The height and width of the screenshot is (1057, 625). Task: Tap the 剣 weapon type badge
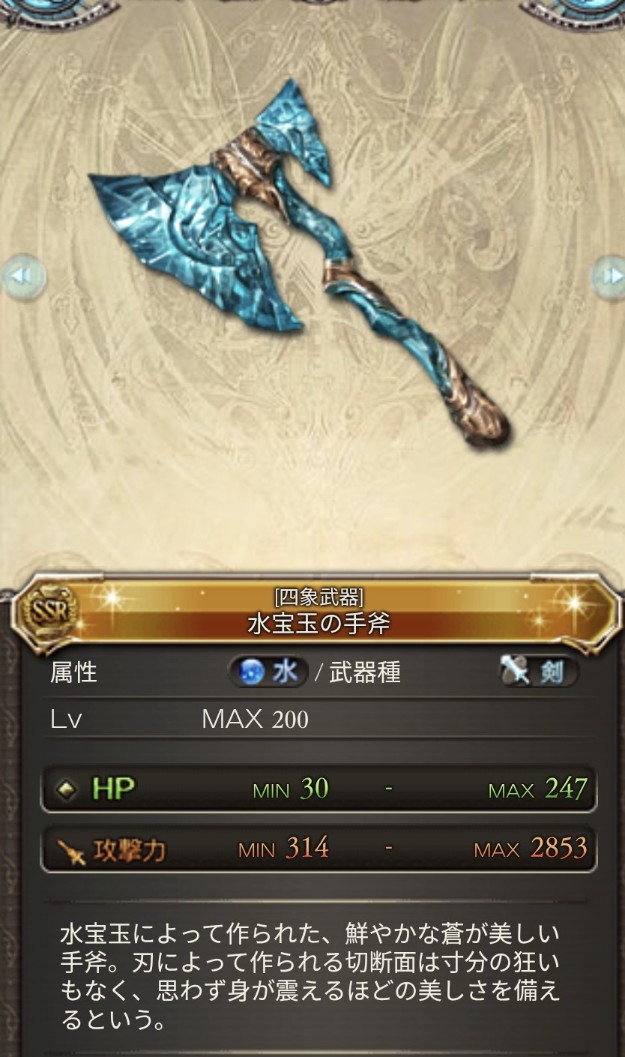point(537,671)
